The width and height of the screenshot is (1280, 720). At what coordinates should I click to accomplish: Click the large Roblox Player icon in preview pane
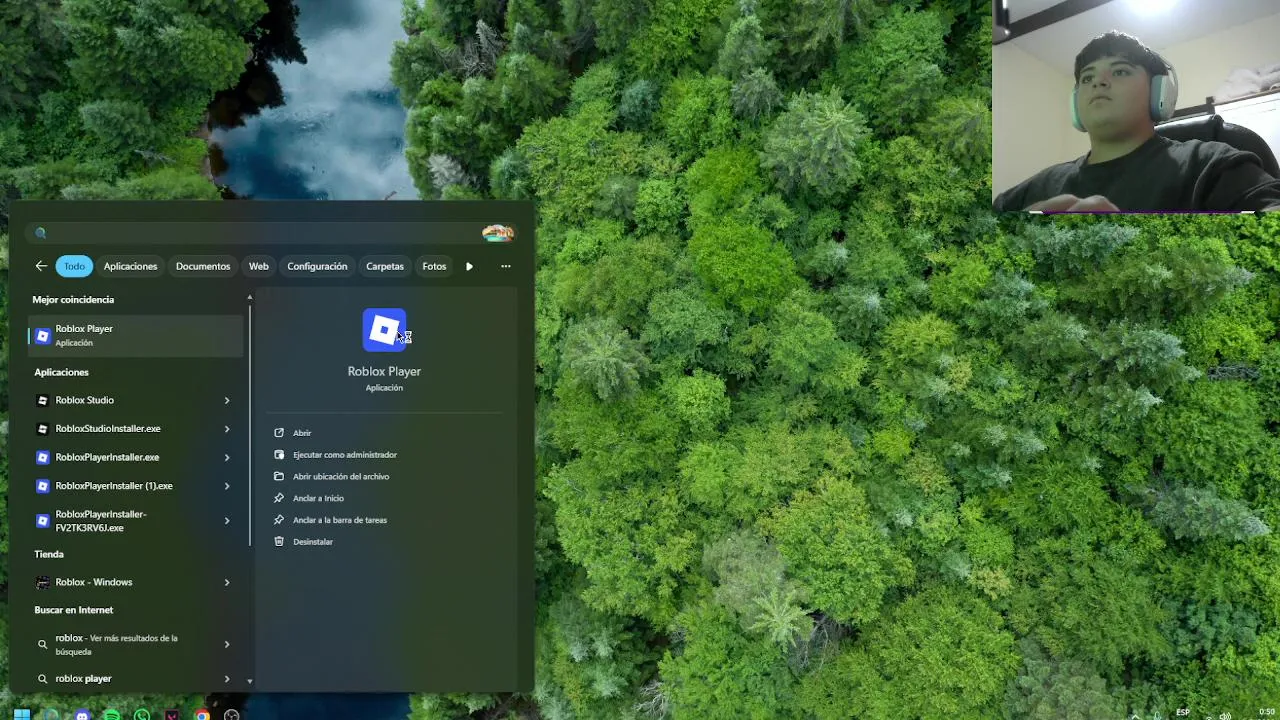[x=384, y=330]
